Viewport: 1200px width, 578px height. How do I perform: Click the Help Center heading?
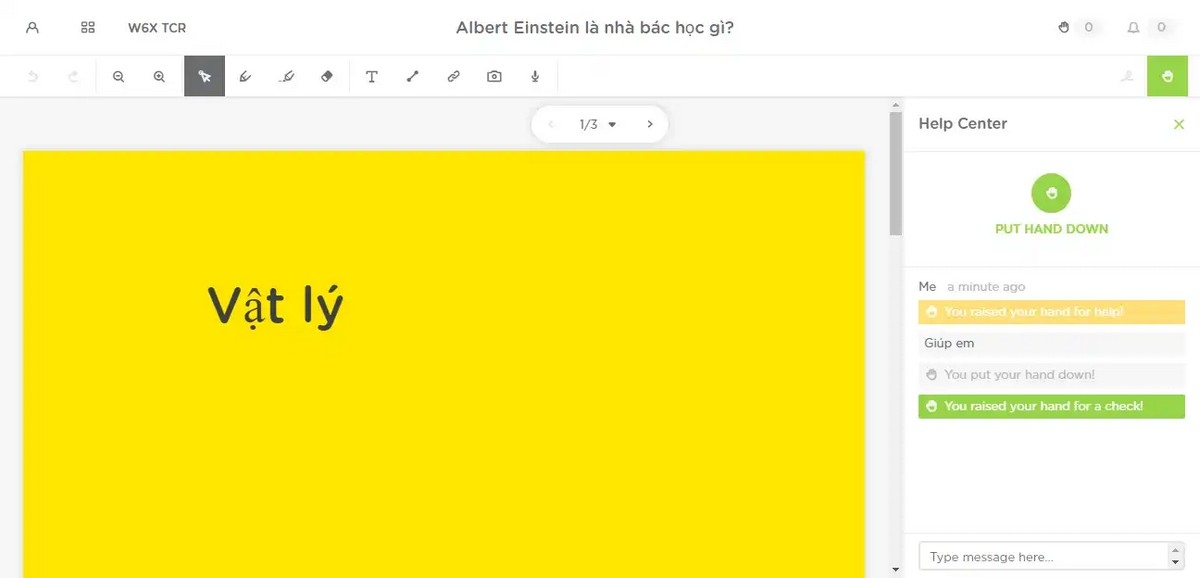click(x=962, y=124)
